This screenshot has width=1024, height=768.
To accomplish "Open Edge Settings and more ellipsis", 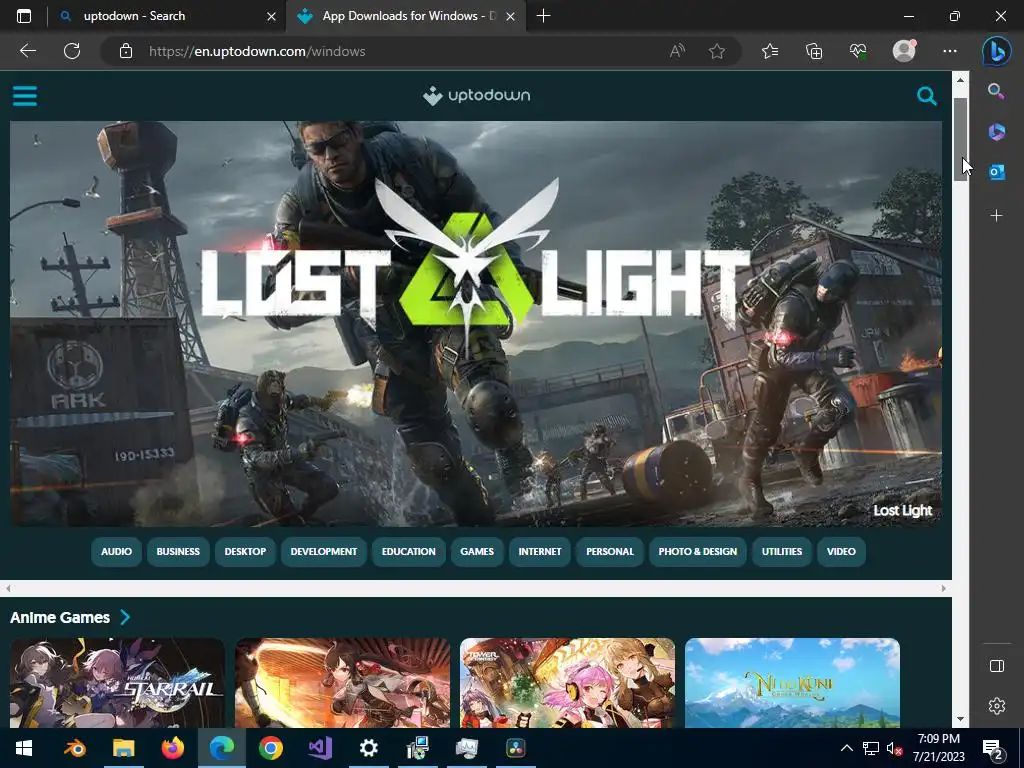I will (950, 51).
